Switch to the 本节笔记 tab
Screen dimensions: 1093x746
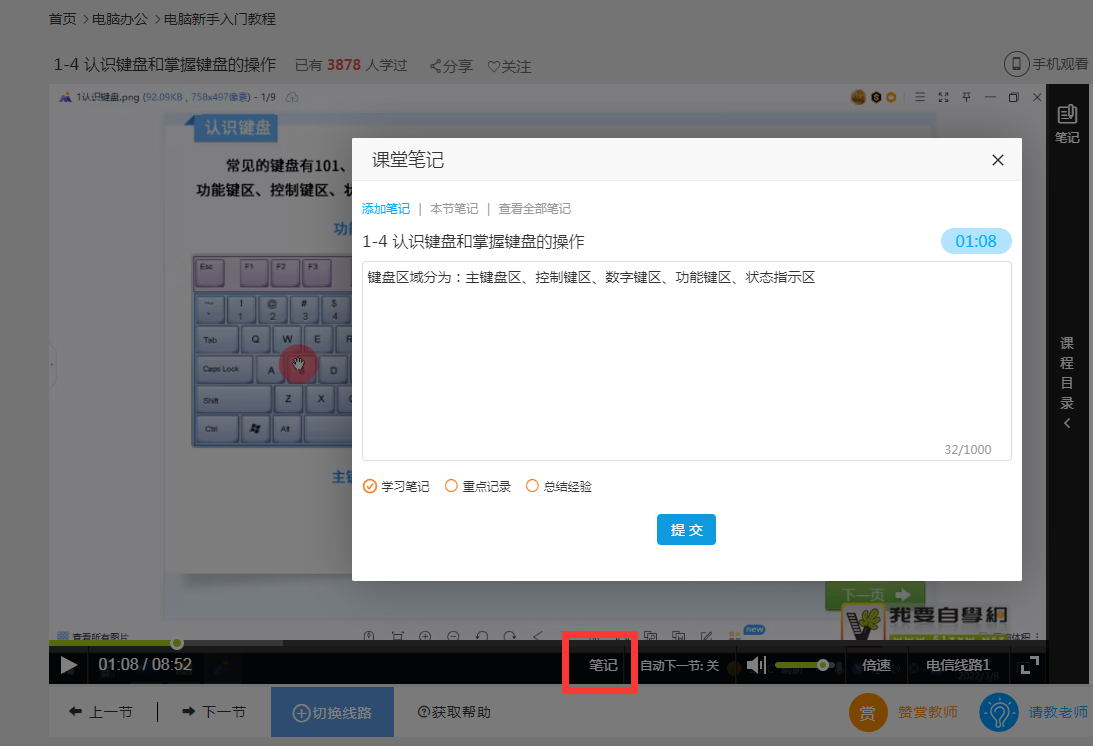(x=454, y=209)
